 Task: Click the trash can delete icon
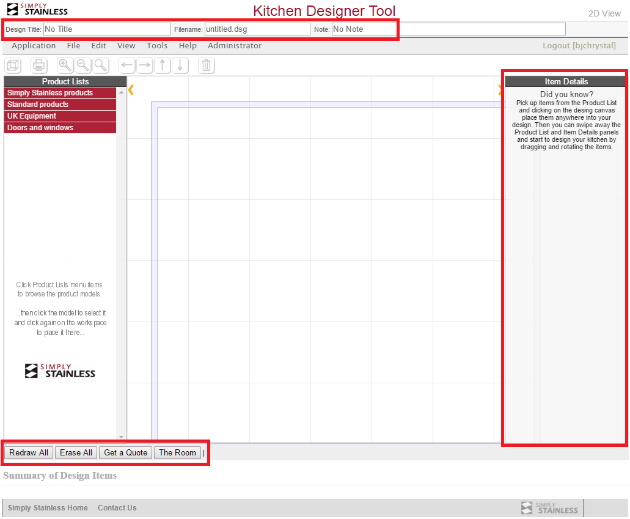[x=206, y=65]
